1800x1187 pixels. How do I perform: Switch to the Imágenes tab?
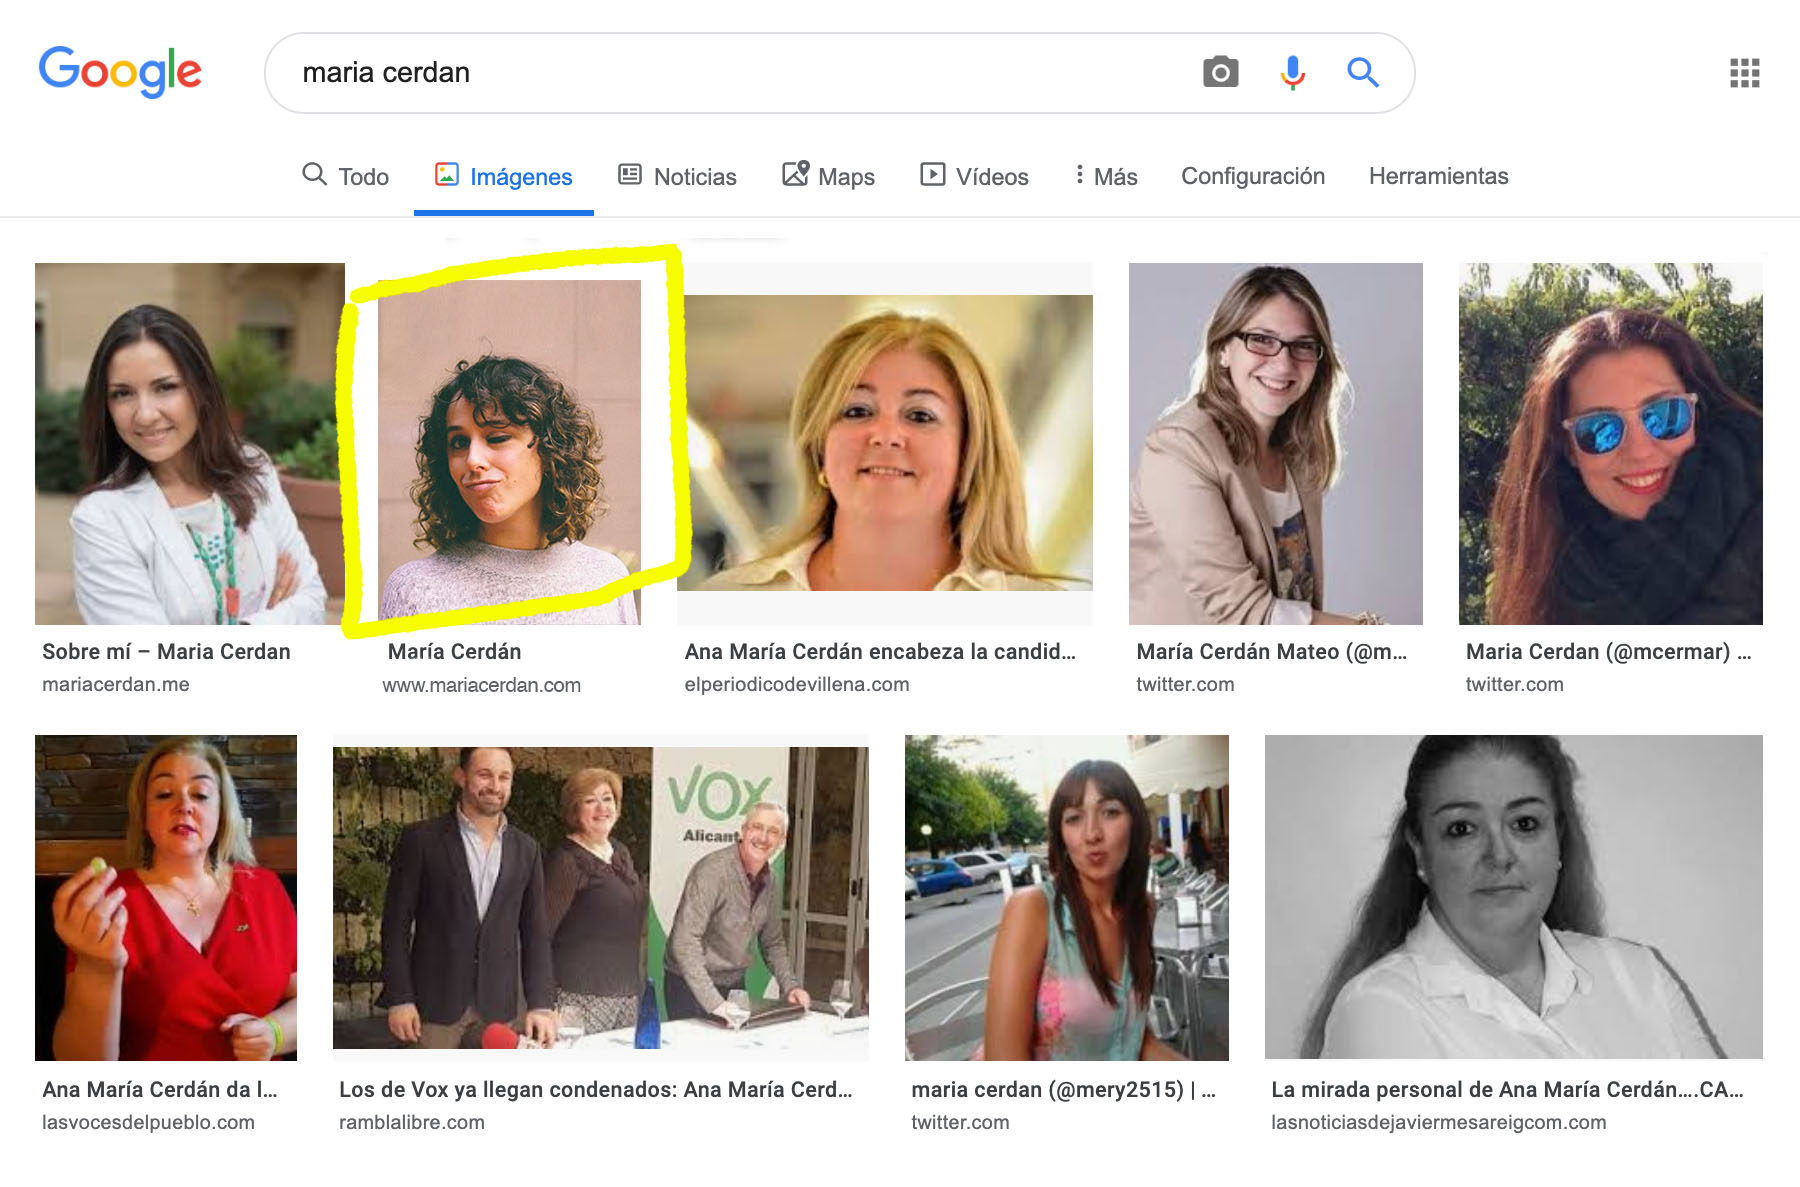pos(520,176)
